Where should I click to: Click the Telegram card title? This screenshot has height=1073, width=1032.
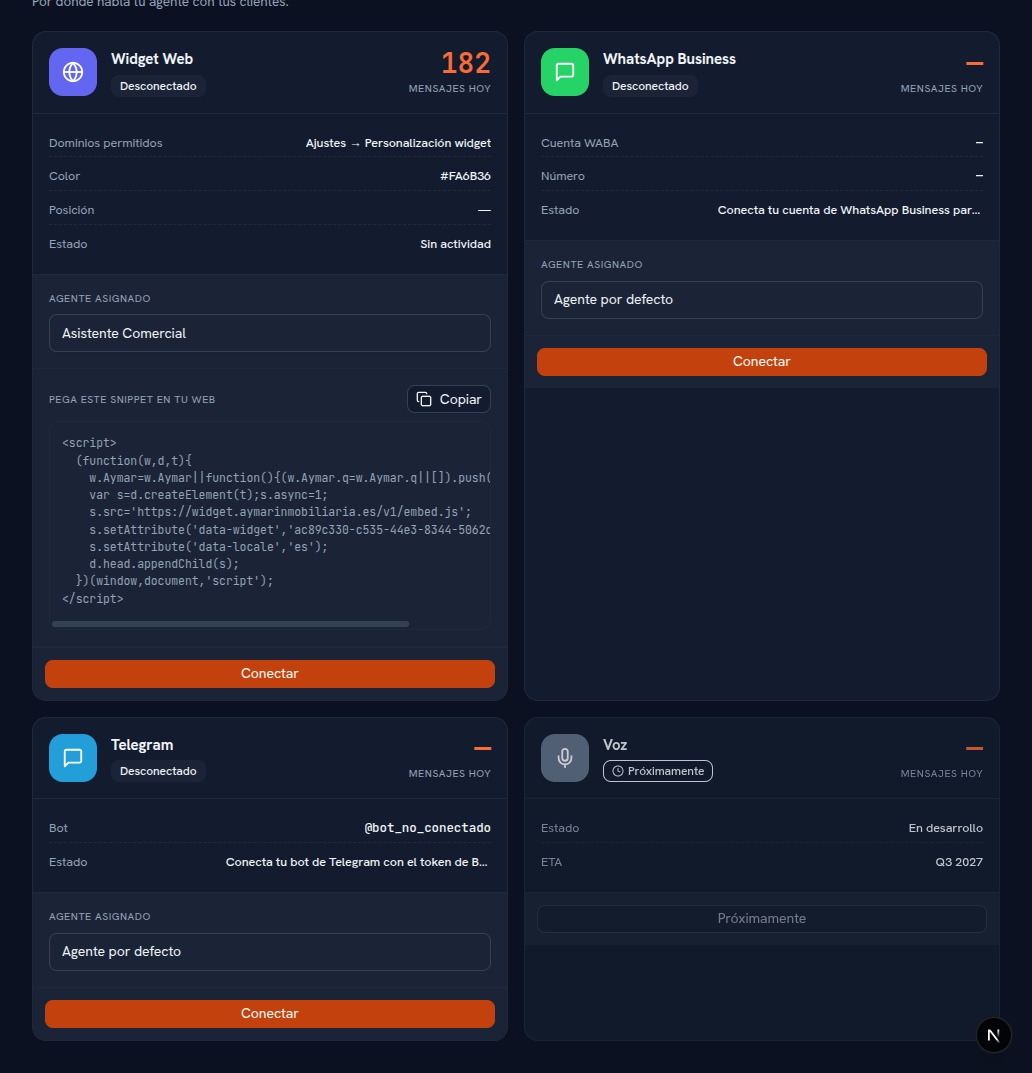point(142,745)
